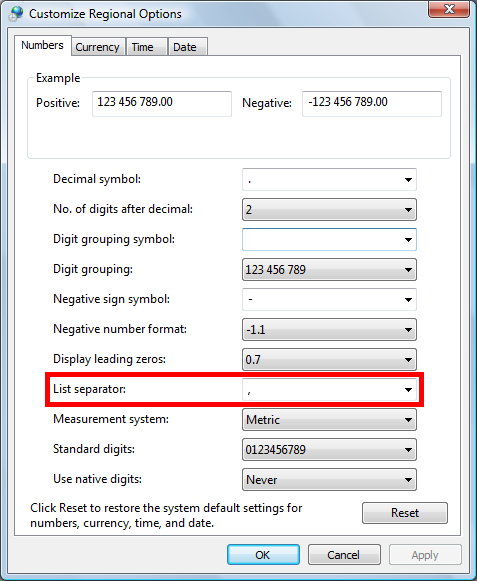This screenshot has height=581, width=477.
Task: Expand the Negative number format list
Action: [329, 329]
